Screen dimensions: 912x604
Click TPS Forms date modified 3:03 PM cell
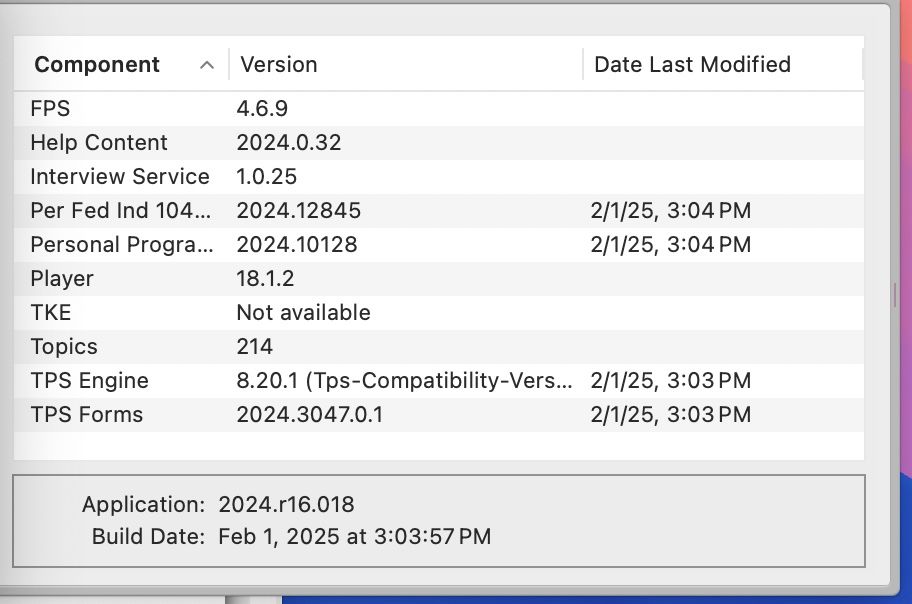click(x=670, y=414)
